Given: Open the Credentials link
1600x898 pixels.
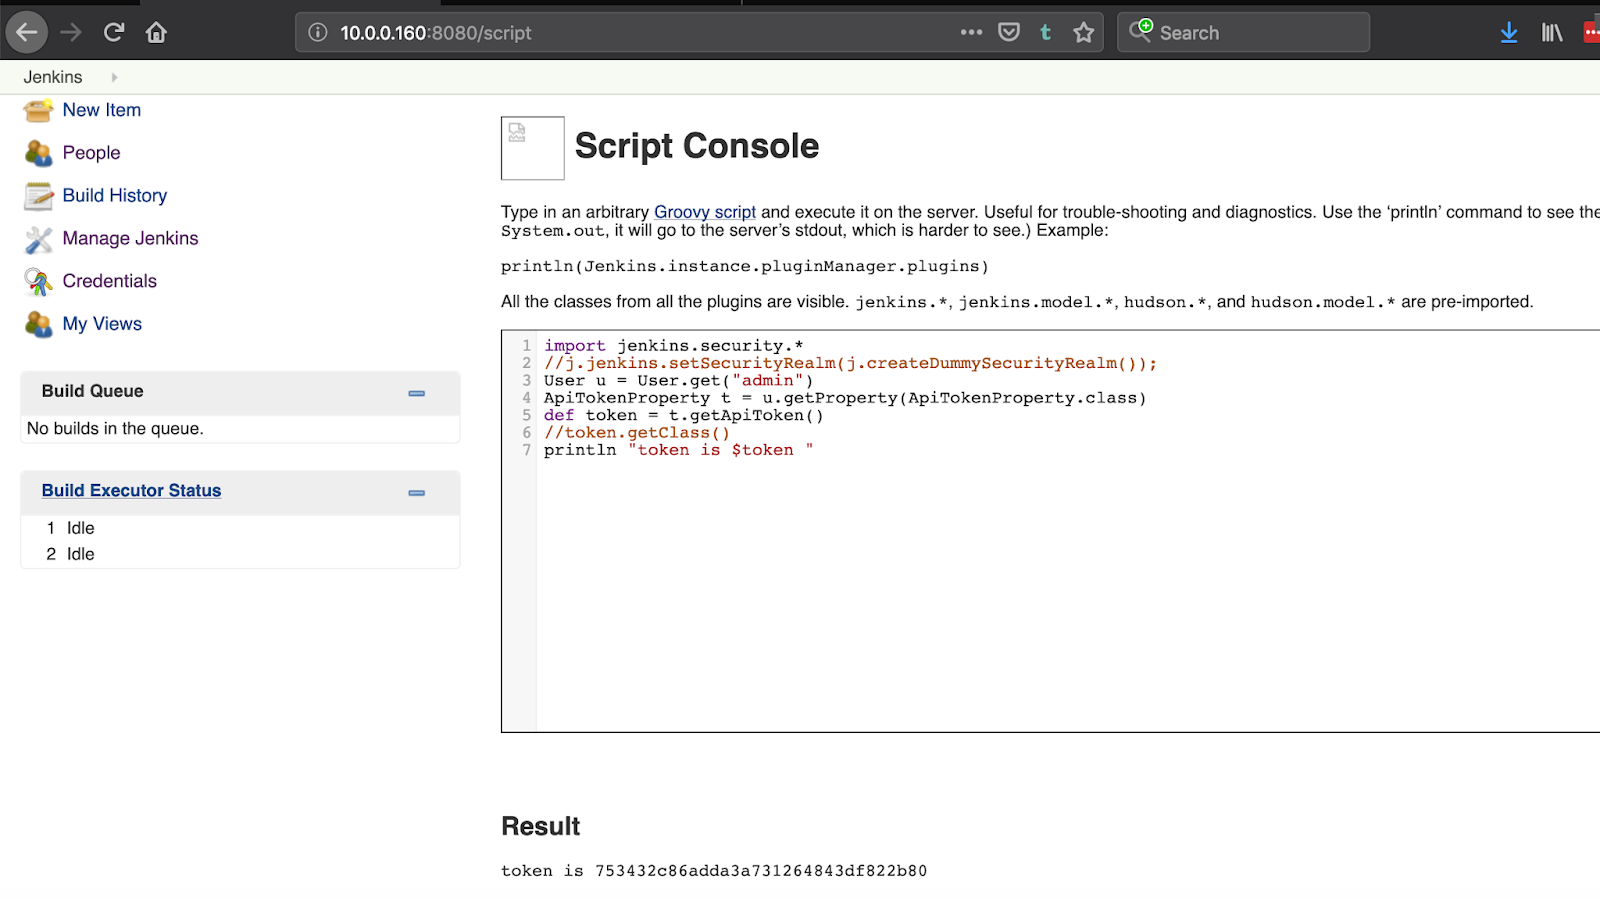Looking at the screenshot, I should click(110, 281).
